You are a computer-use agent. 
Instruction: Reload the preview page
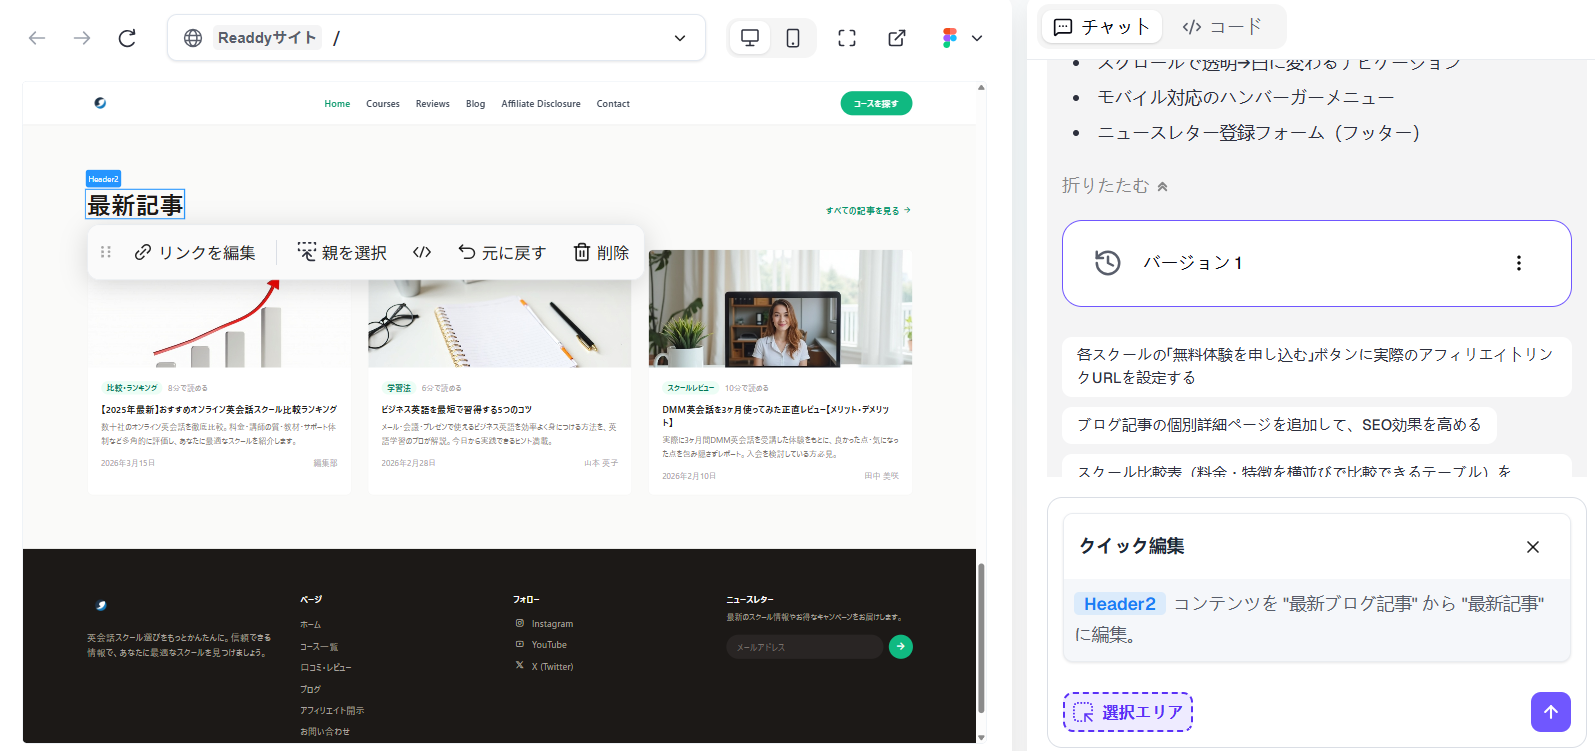pos(127,38)
